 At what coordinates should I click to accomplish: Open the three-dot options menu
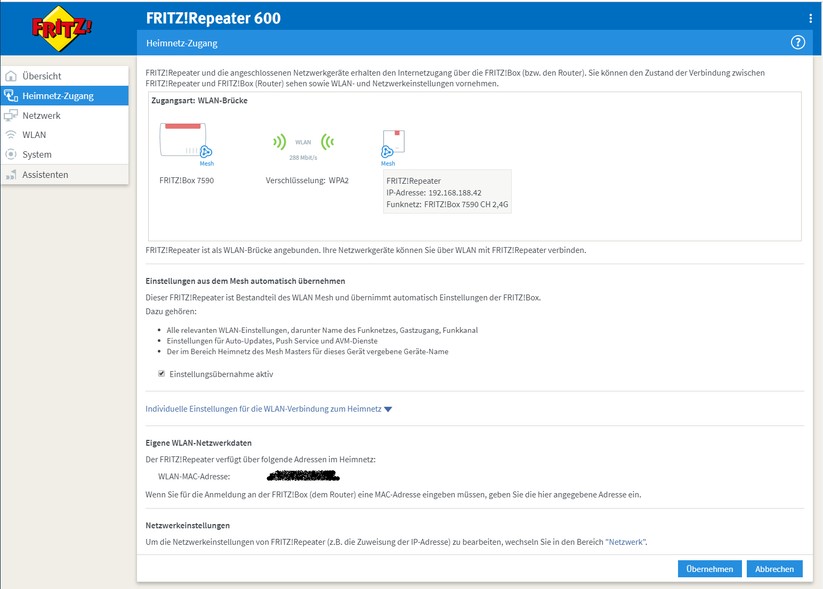coord(810,18)
